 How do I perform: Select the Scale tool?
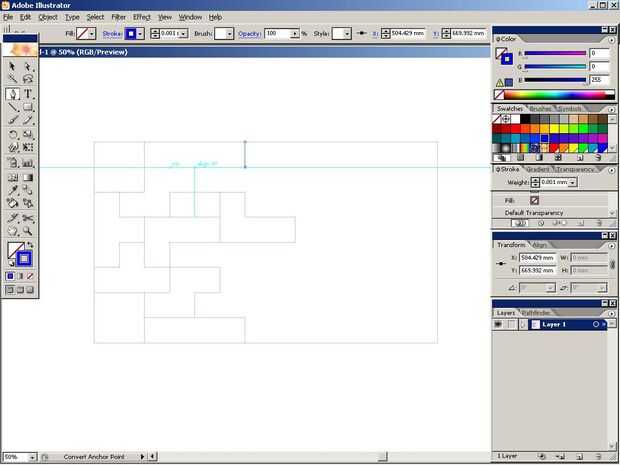click(x=27, y=134)
